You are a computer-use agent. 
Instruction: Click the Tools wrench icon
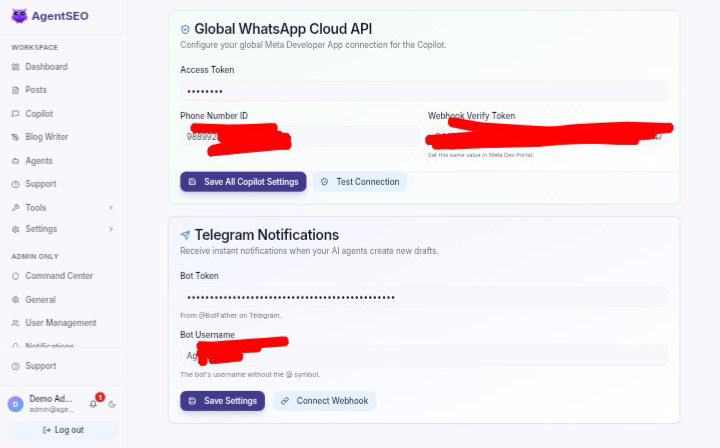point(16,207)
